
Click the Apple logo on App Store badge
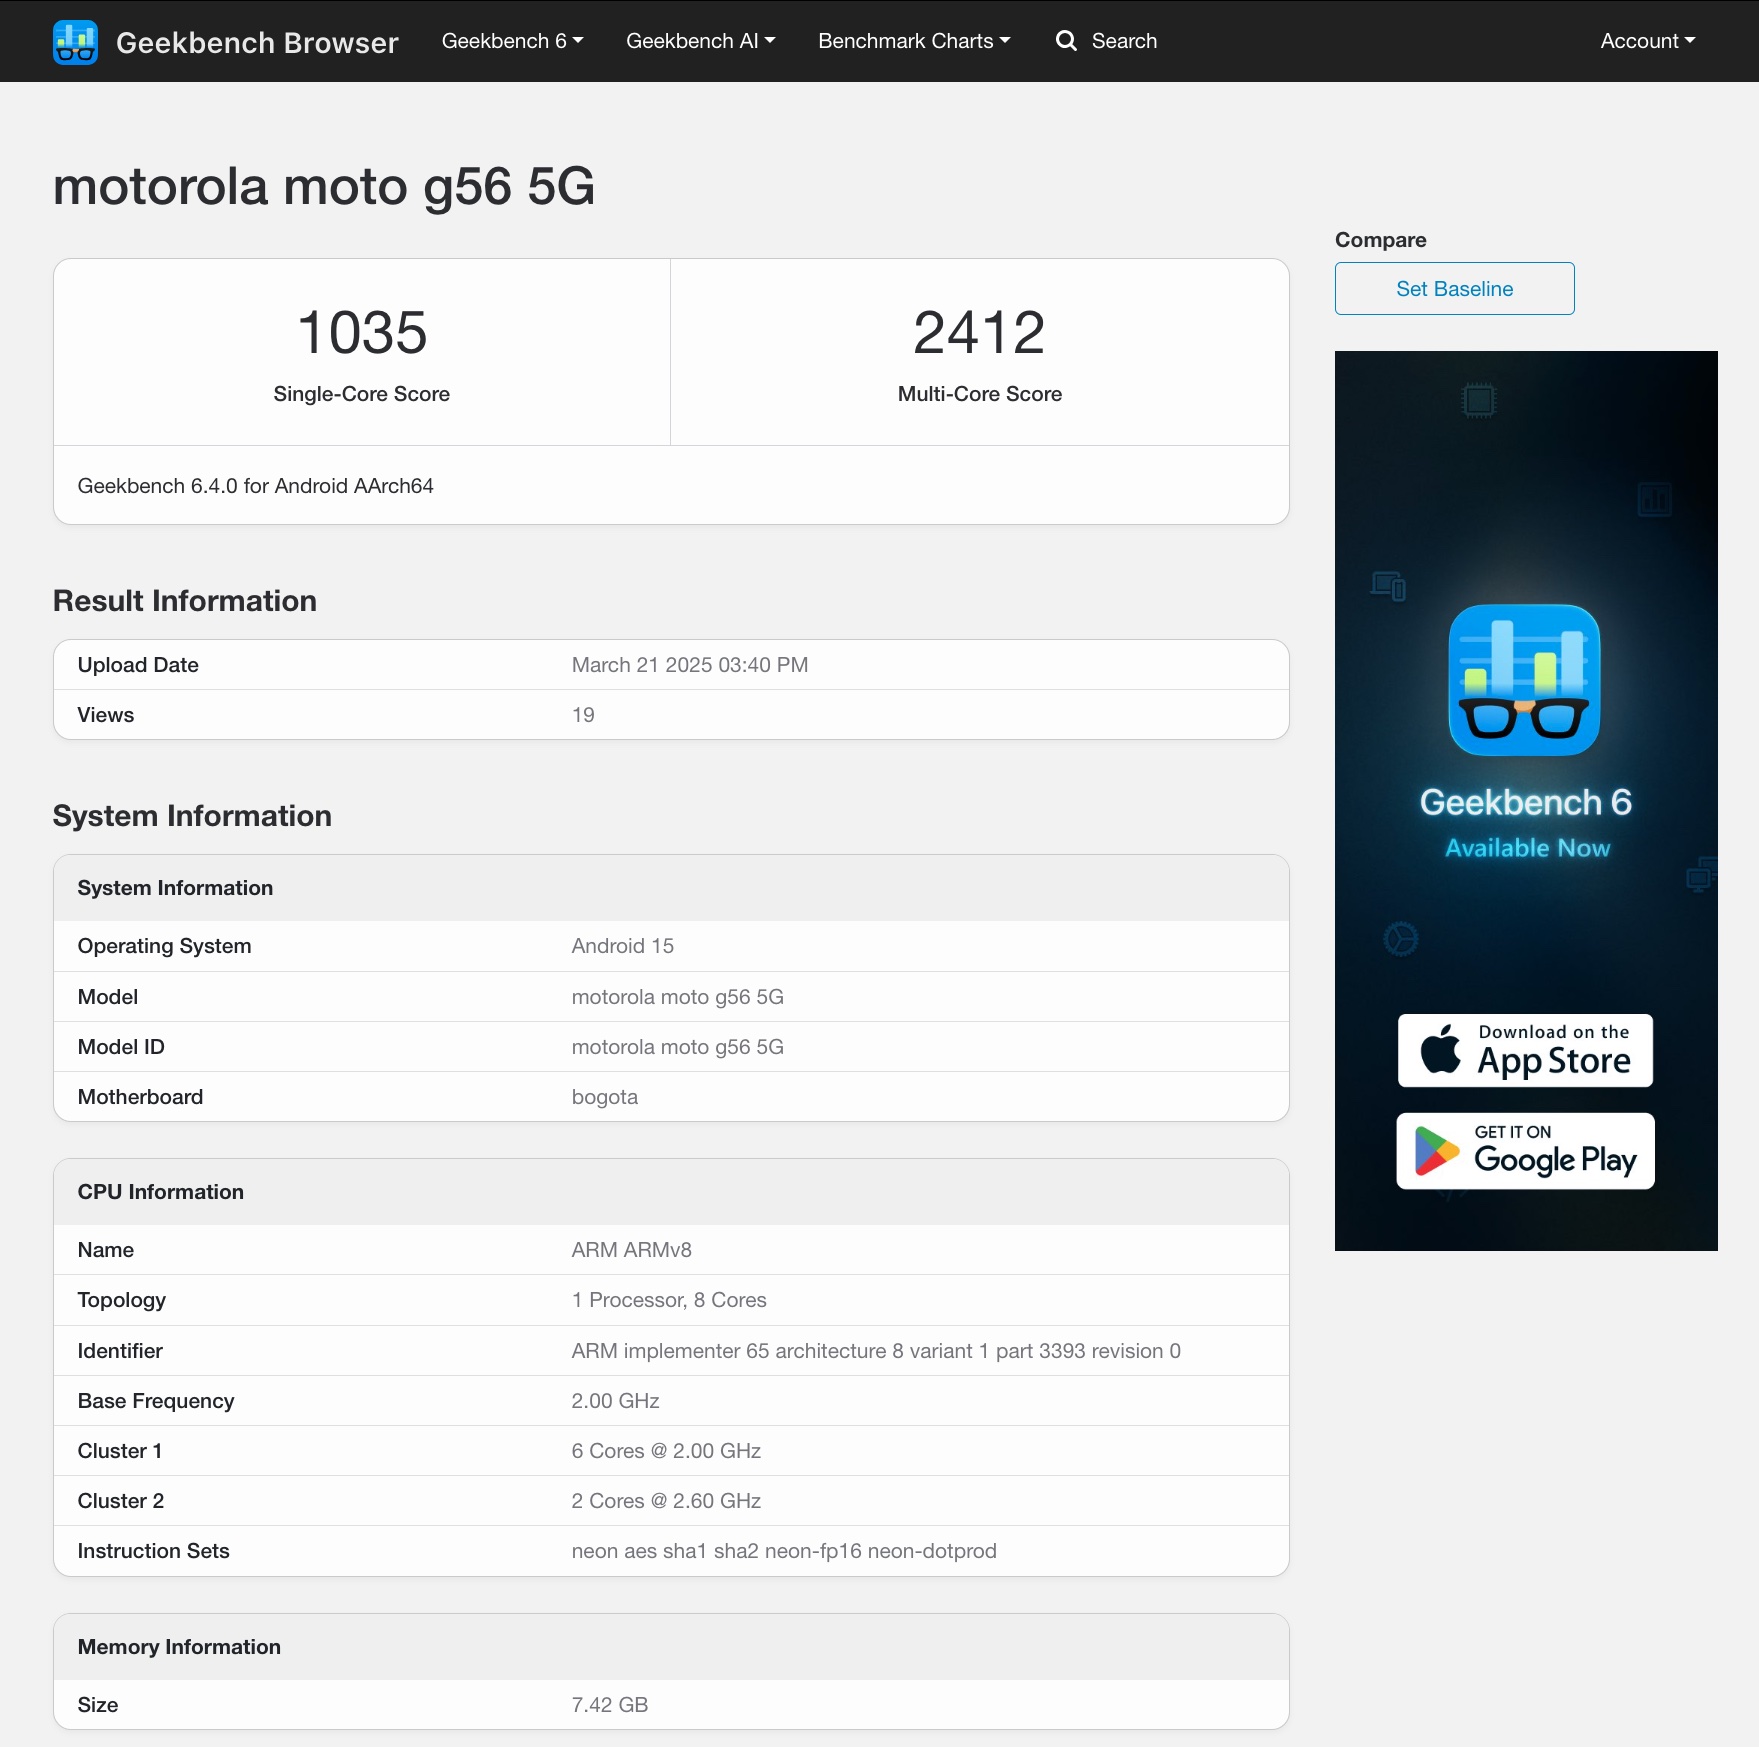pos(1441,1049)
